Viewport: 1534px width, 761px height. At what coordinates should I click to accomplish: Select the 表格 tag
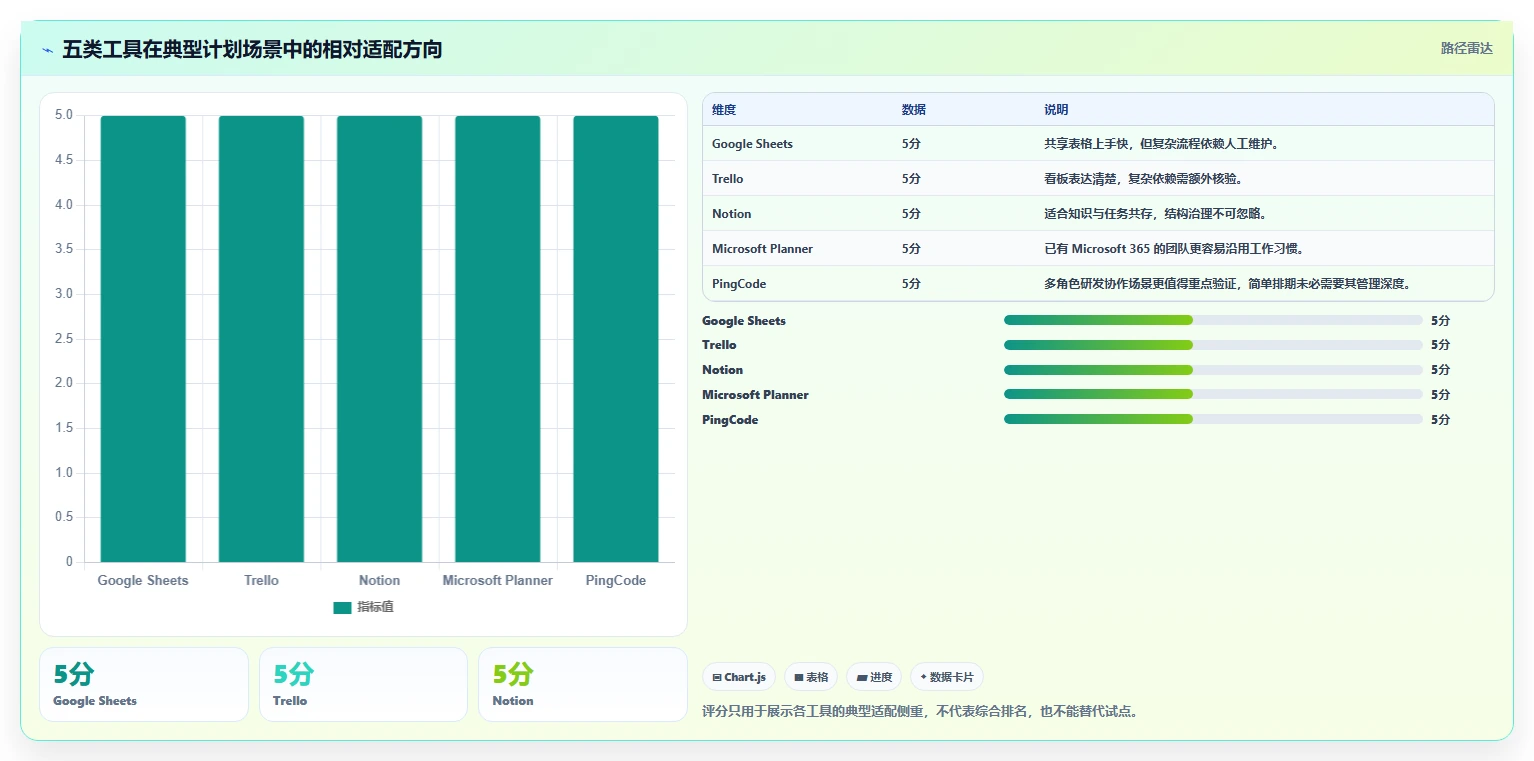click(x=810, y=677)
